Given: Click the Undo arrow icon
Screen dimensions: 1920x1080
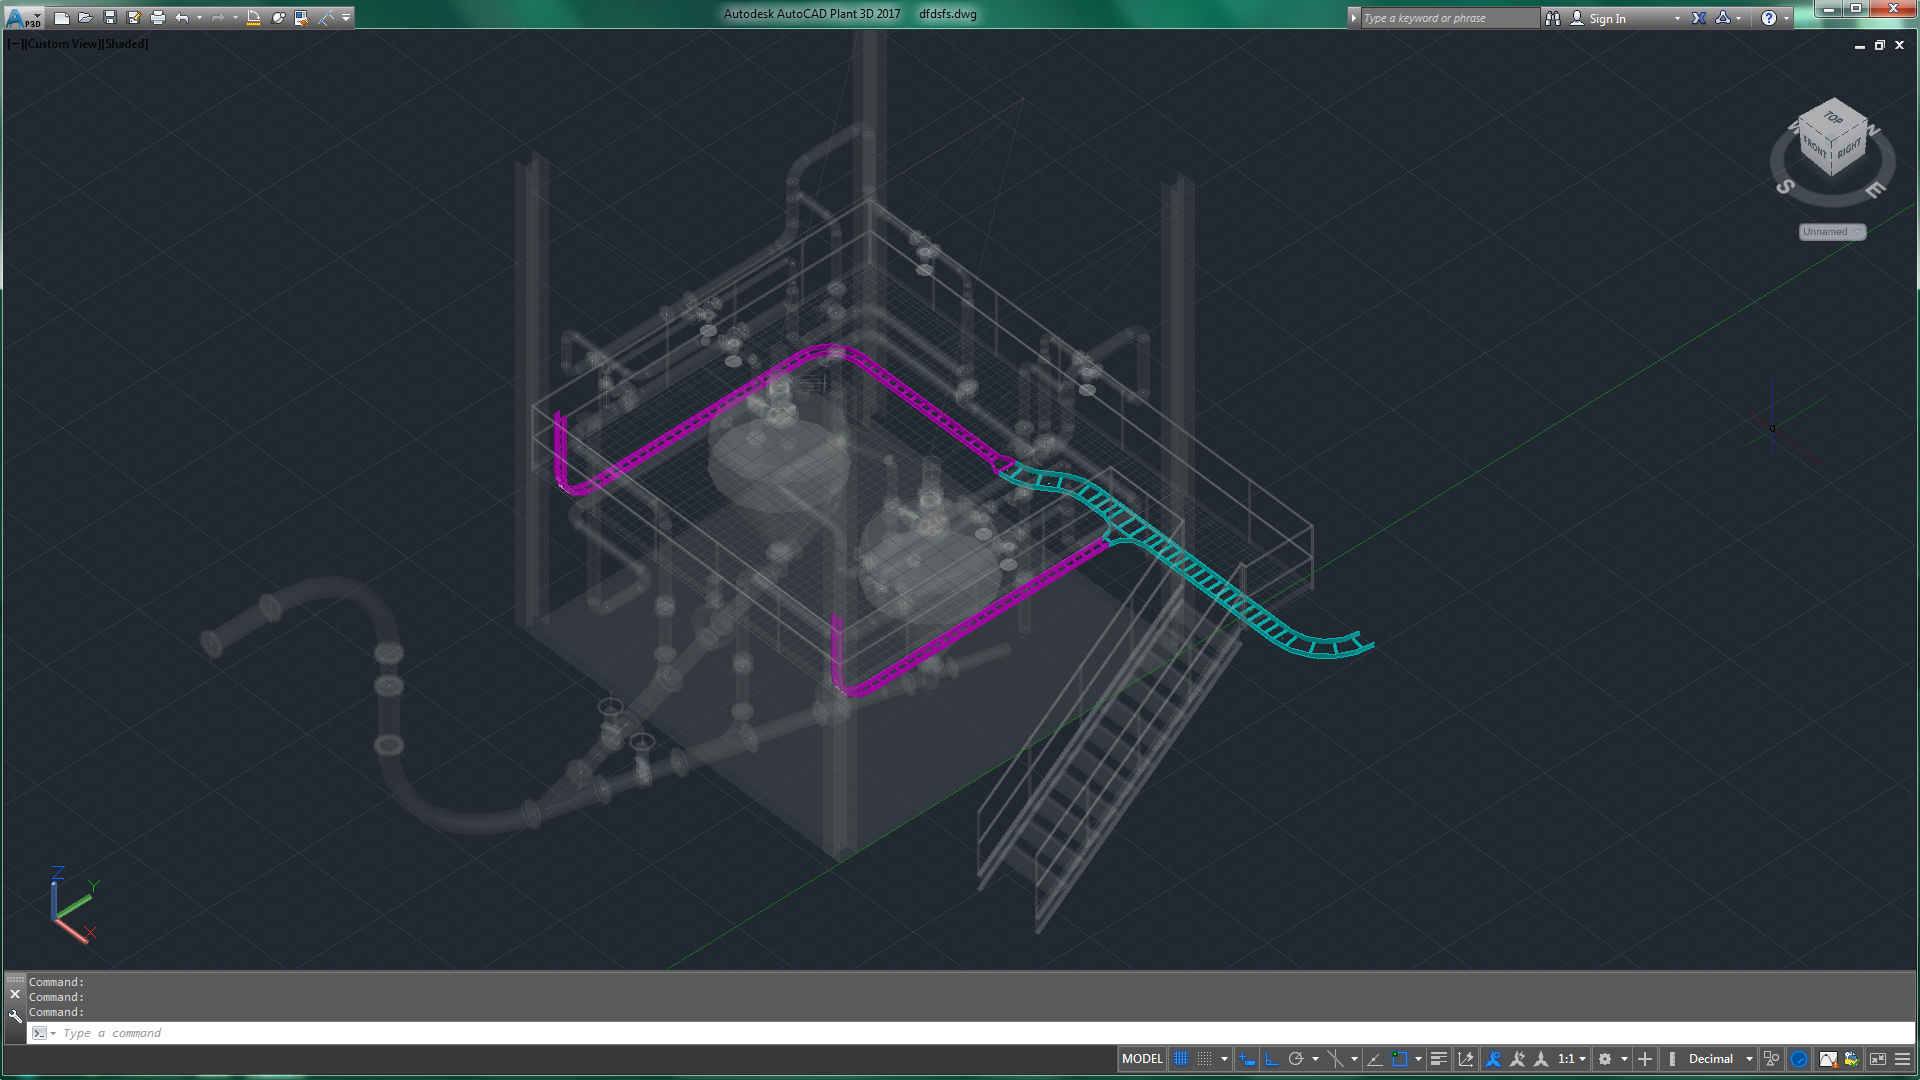Looking at the screenshot, I should pyautogui.click(x=181, y=17).
